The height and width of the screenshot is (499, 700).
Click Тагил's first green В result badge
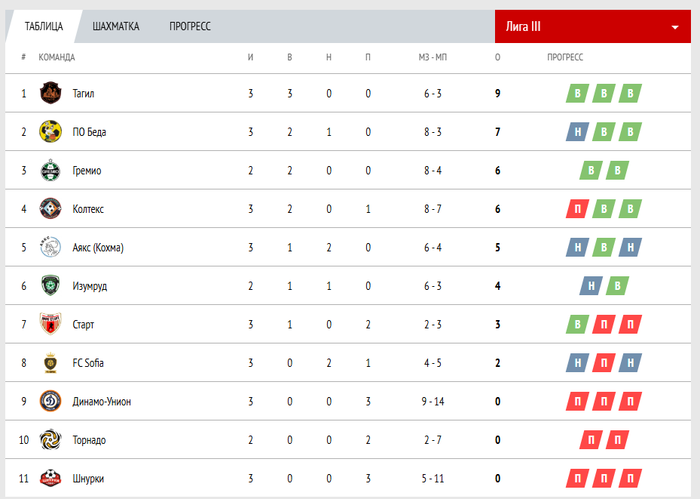pyautogui.click(x=577, y=94)
